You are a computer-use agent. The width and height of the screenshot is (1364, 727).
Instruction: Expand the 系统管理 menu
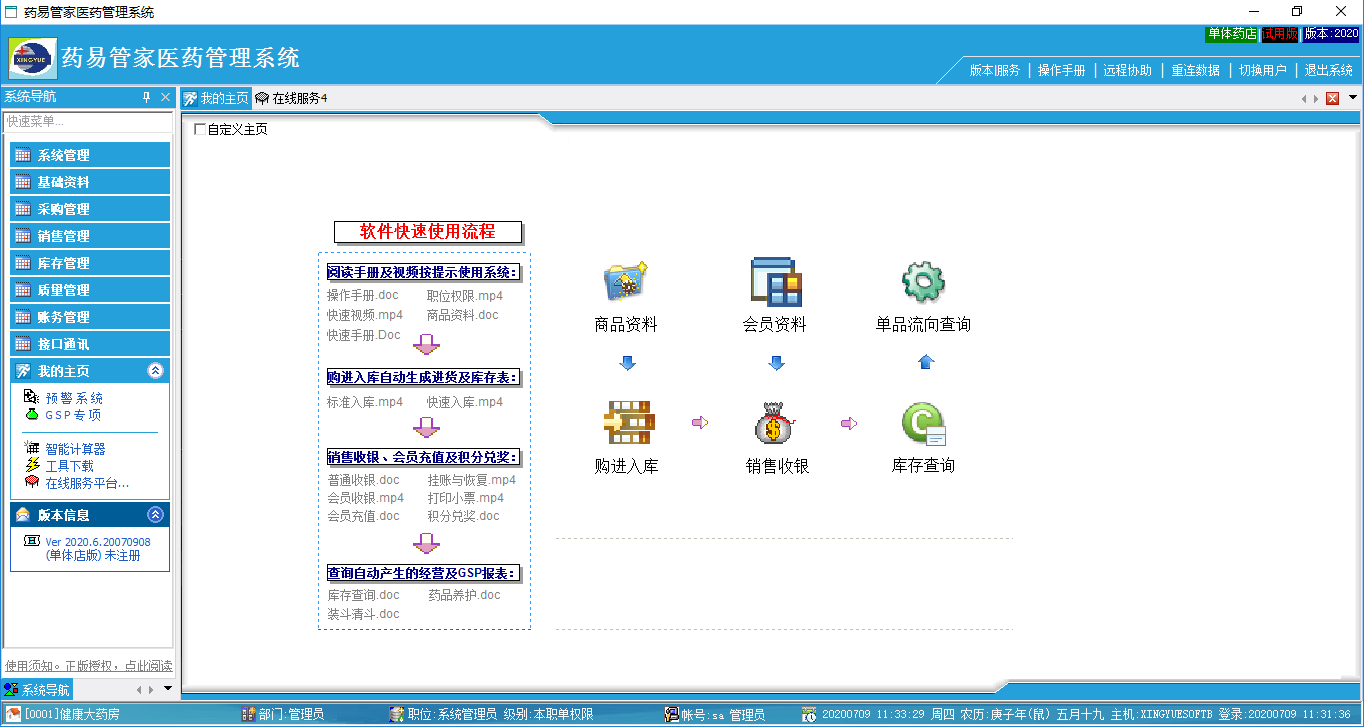[90, 155]
